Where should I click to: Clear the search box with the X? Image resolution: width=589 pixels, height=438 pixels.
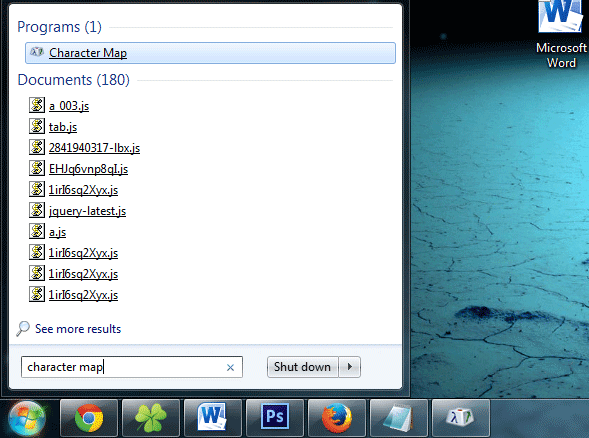coord(230,367)
